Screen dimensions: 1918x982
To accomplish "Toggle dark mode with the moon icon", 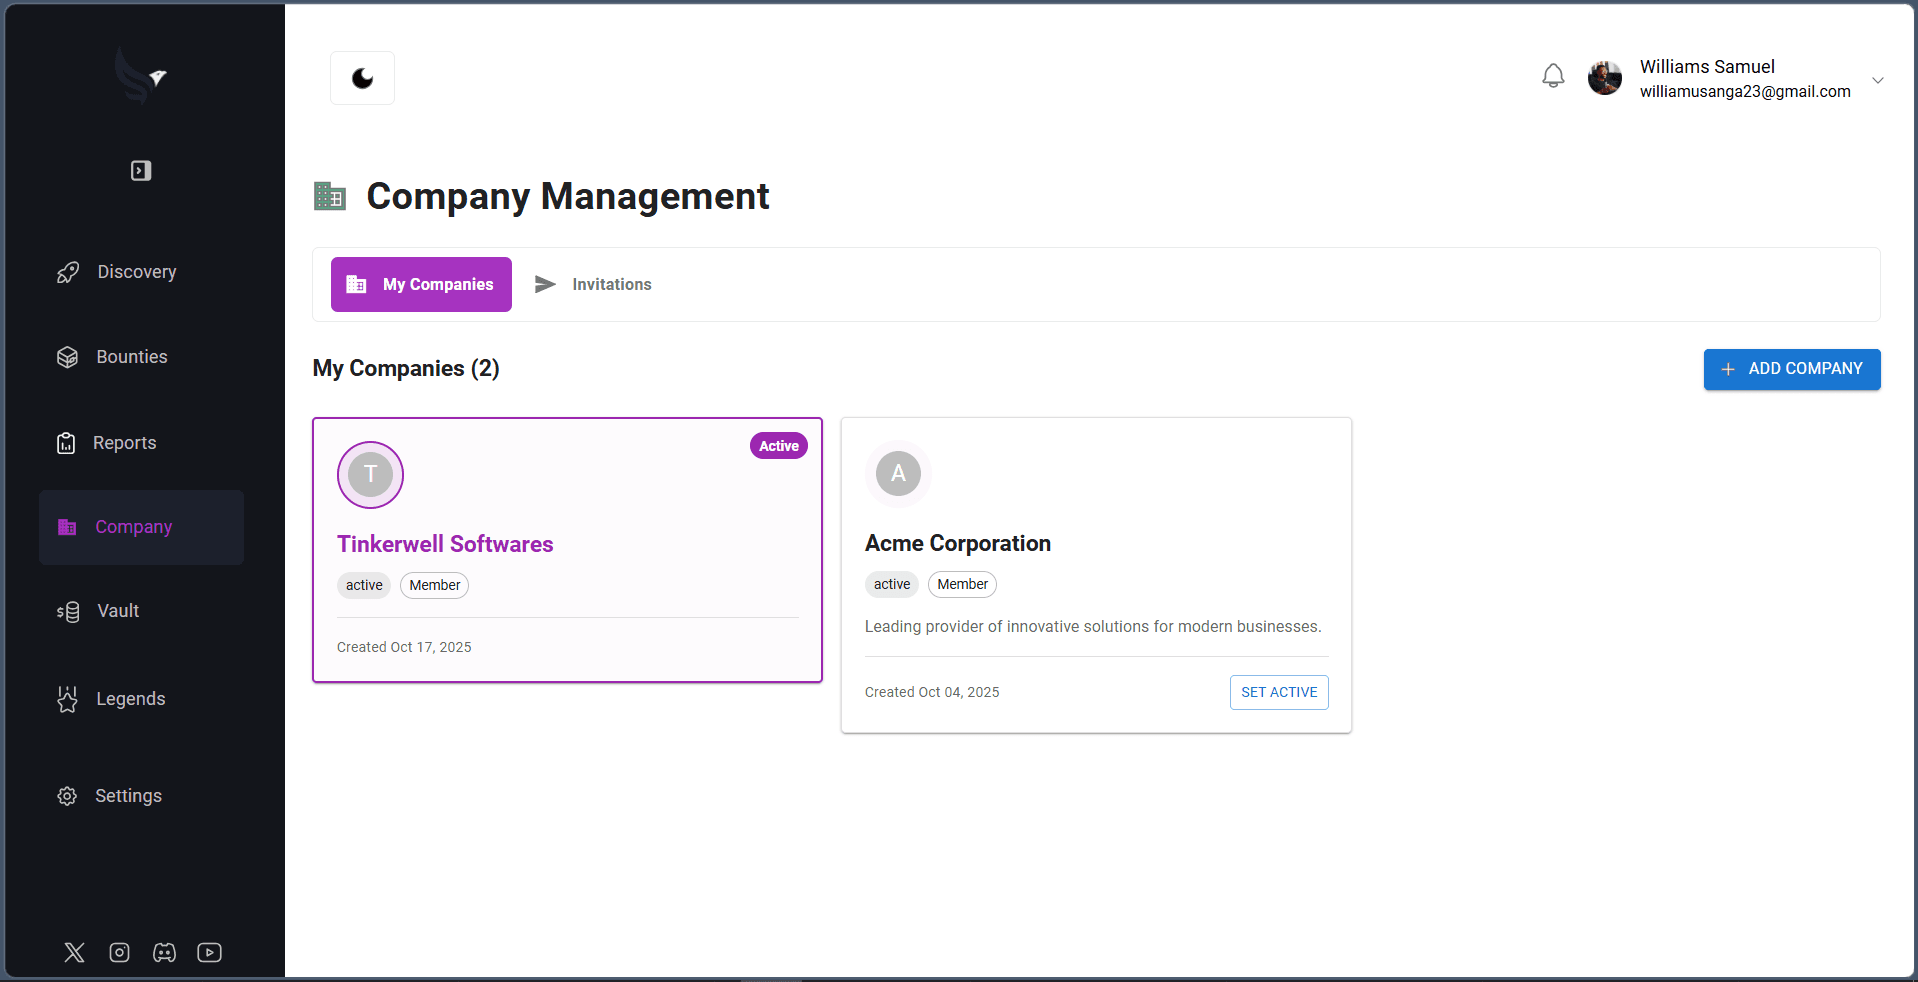I will (x=362, y=78).
